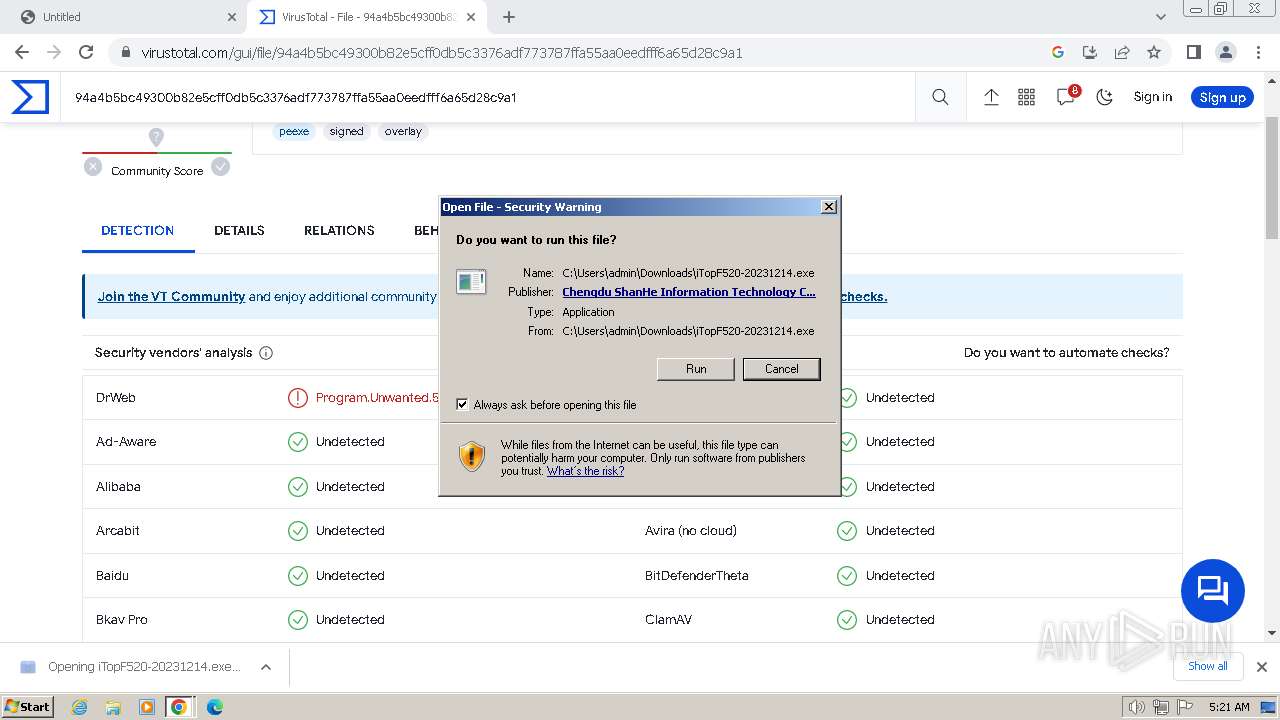Click the browser address bar URL
Image resolution: width=1280 pixels, height=720 pixels.
click(x=441, y=52)
